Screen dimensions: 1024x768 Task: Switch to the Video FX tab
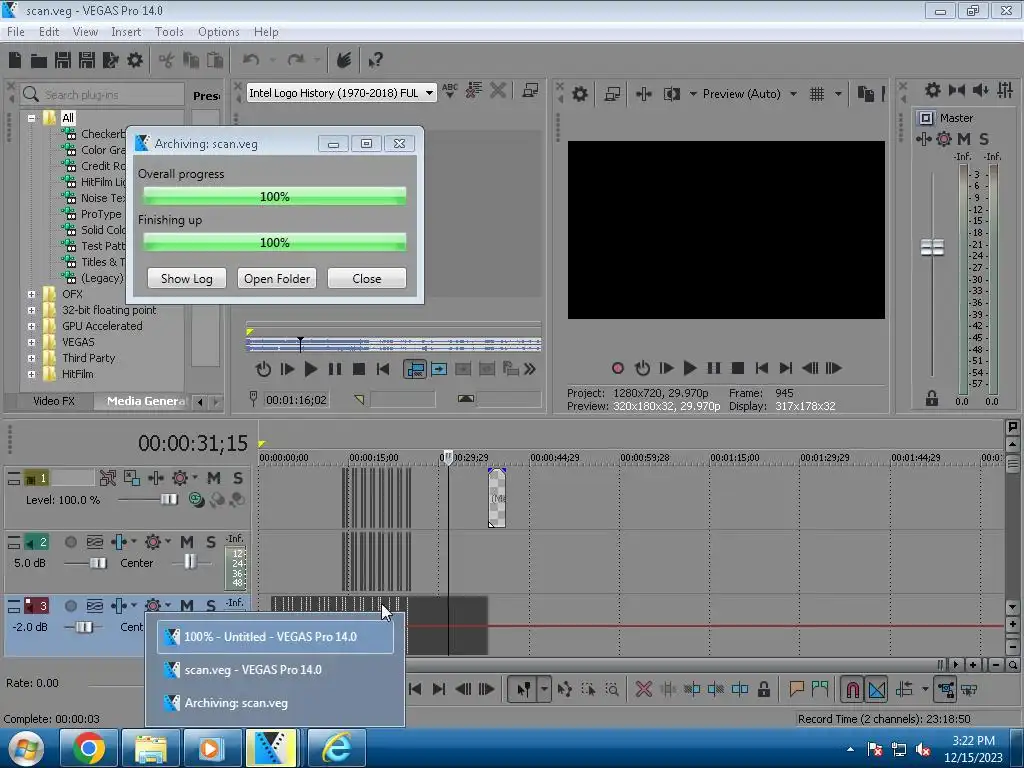click(54, 401)
